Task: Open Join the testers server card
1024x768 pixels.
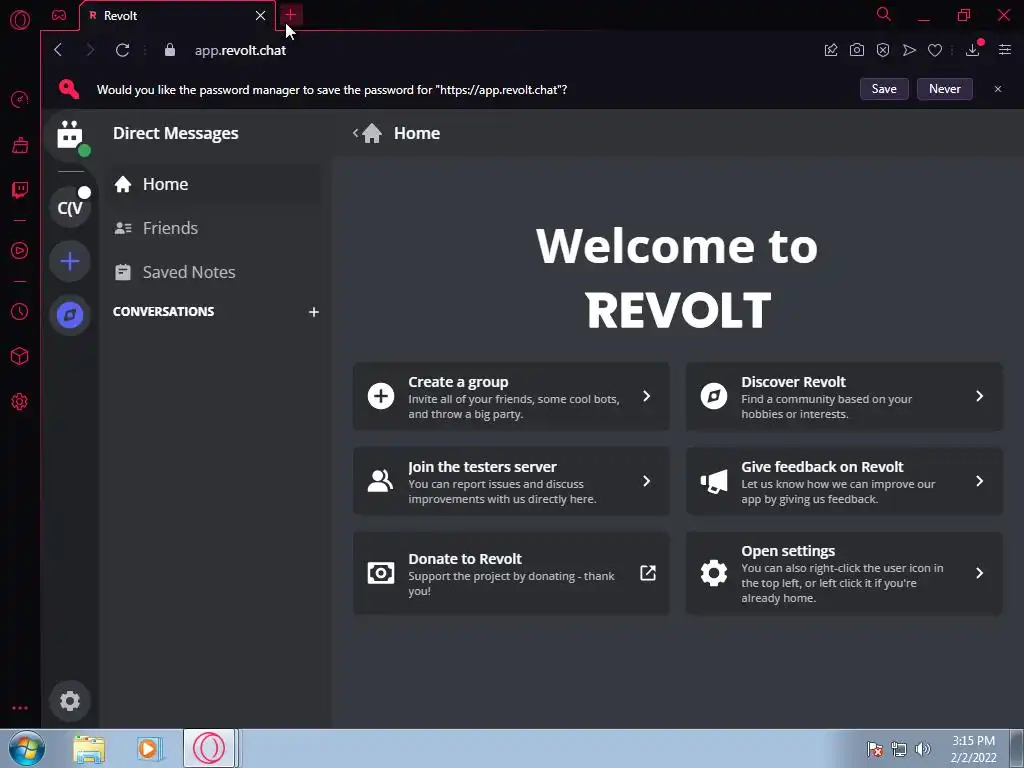Action: click(511, 481)
